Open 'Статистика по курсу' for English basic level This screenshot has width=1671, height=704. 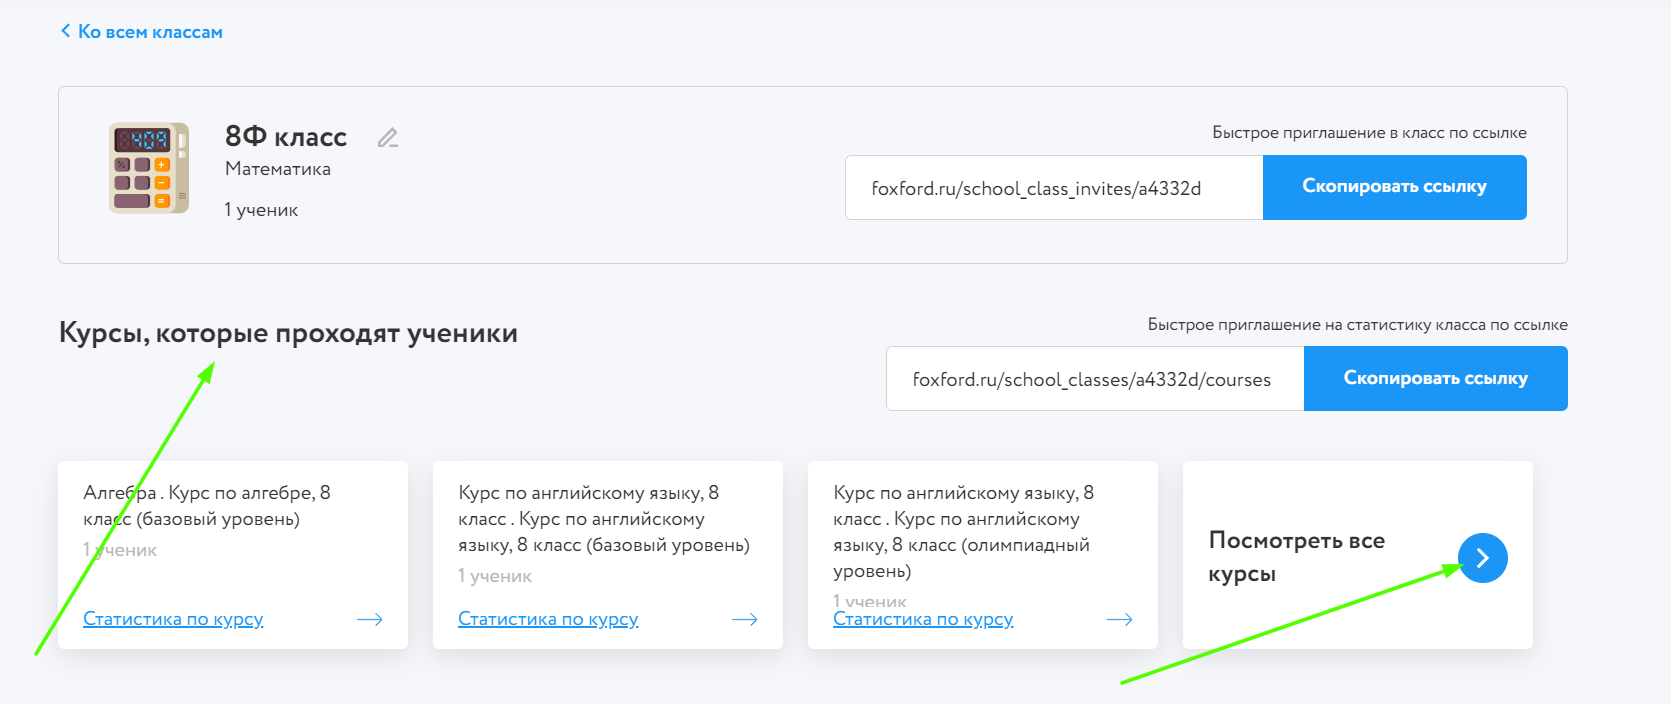click(548, 619)
